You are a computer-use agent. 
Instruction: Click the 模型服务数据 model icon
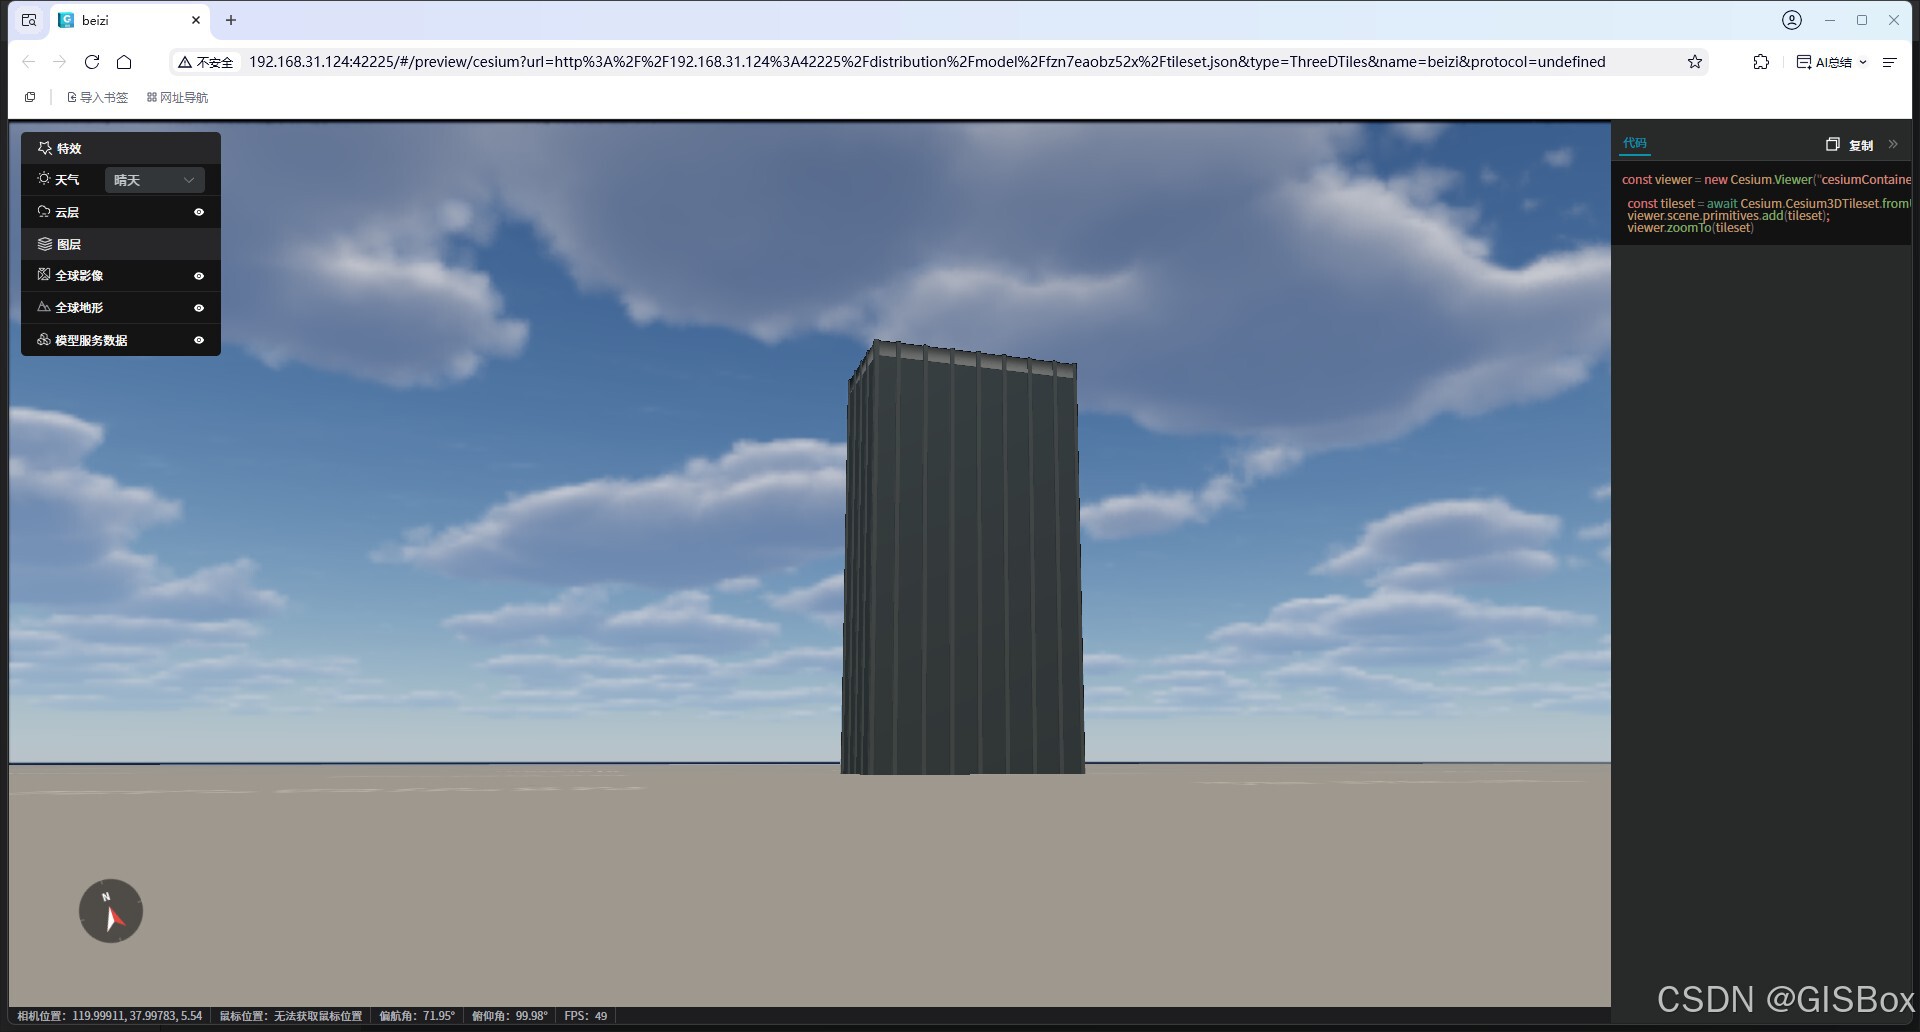[x=44, y=339]
